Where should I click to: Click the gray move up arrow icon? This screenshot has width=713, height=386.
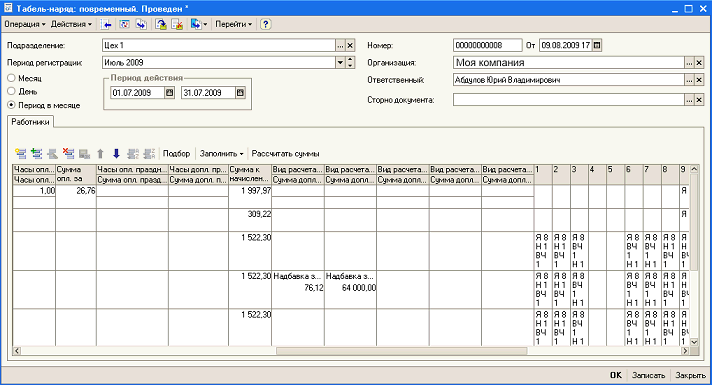(x=100, y=154)
